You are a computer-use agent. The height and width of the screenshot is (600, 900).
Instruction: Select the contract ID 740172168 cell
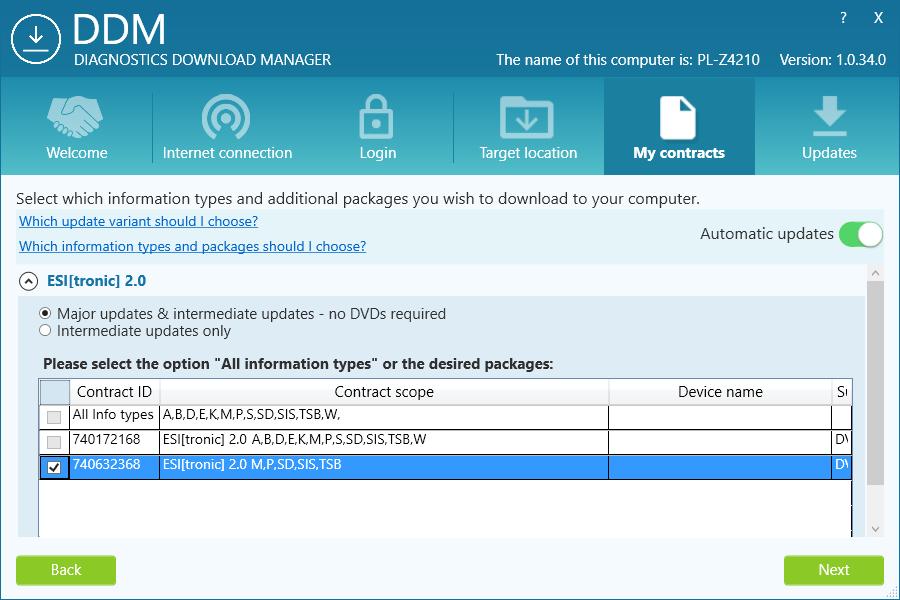pyautogui.click(x=114, y=442)
